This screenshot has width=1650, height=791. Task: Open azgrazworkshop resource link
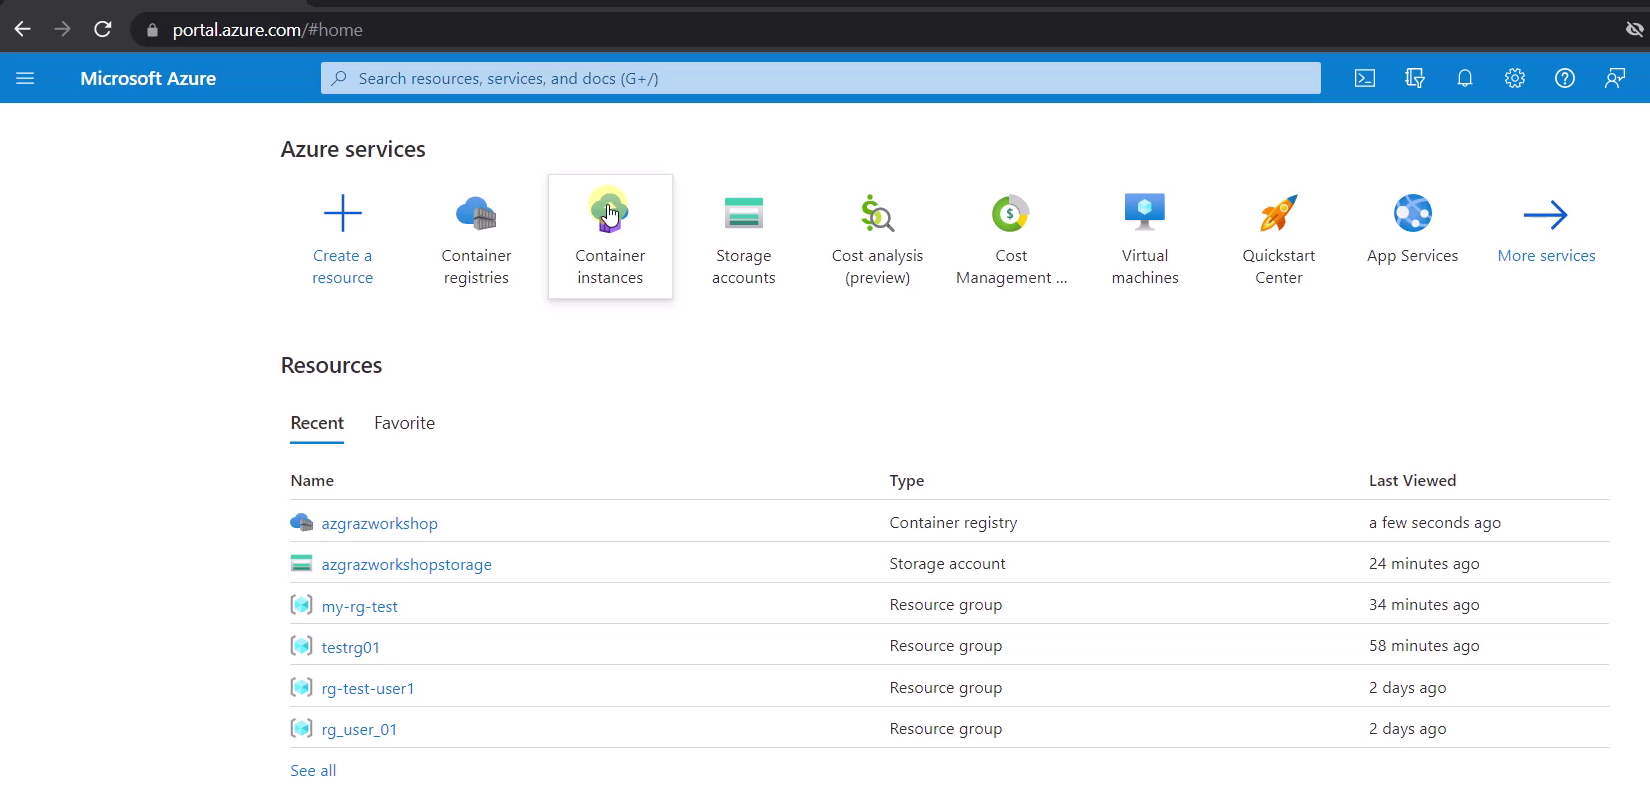379,523
